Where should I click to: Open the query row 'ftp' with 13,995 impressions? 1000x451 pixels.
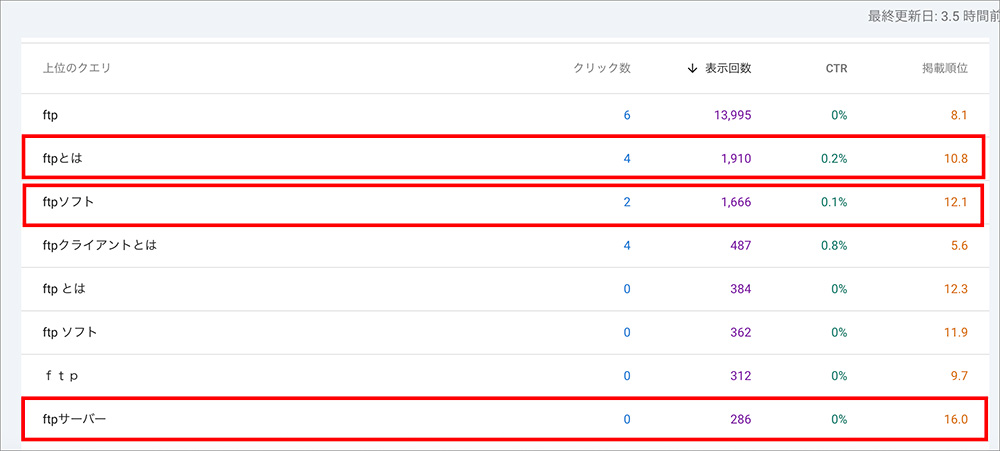click(x=50, y=116)
